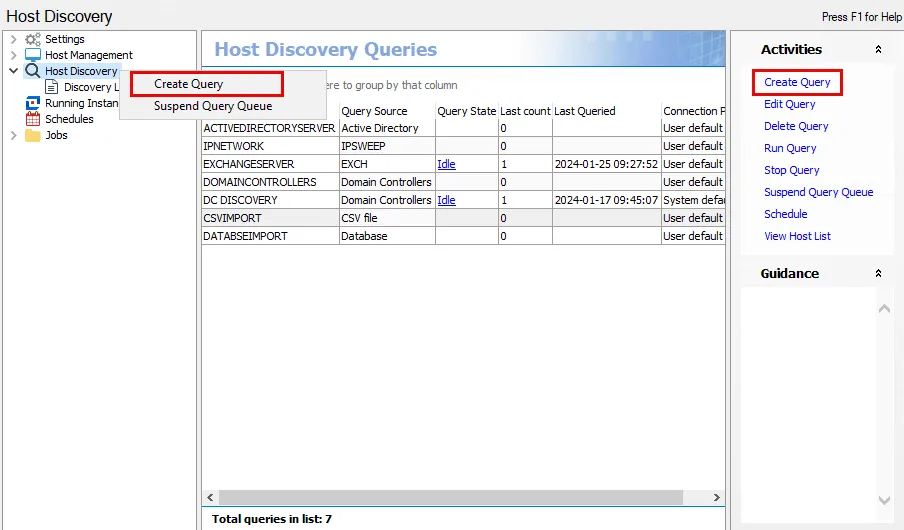Click the Running Instances icon
Screen dimensions: 904x530
pyautogui.click(x=33, y=103)
